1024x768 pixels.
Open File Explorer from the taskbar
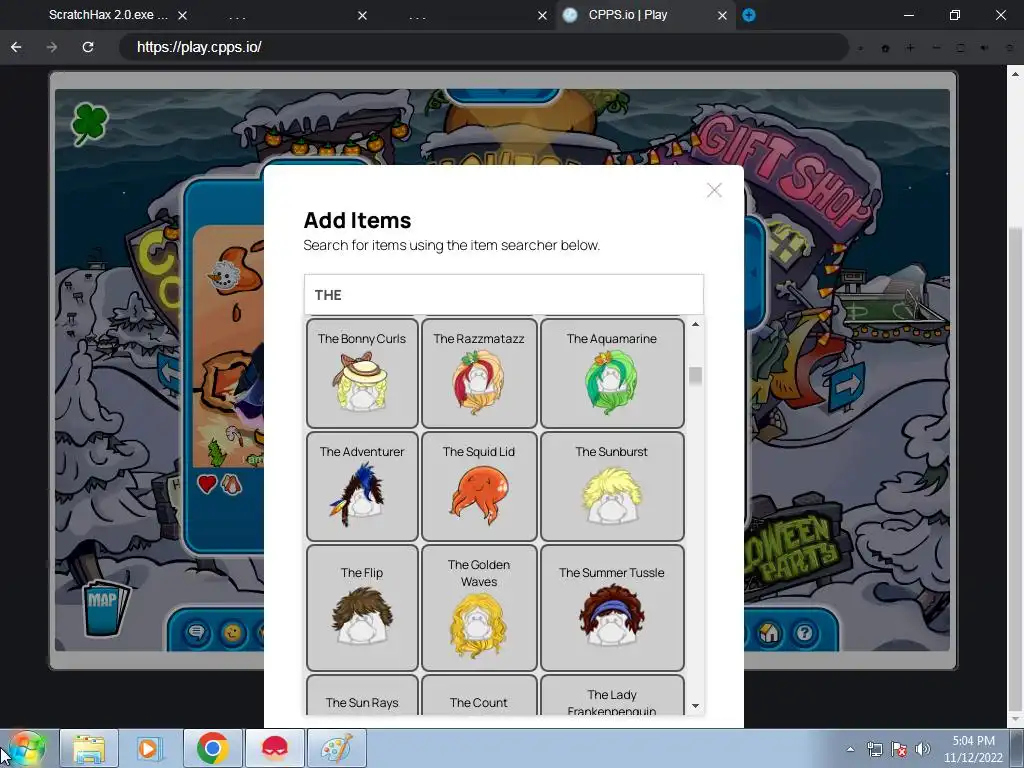[x=89, y=748]
